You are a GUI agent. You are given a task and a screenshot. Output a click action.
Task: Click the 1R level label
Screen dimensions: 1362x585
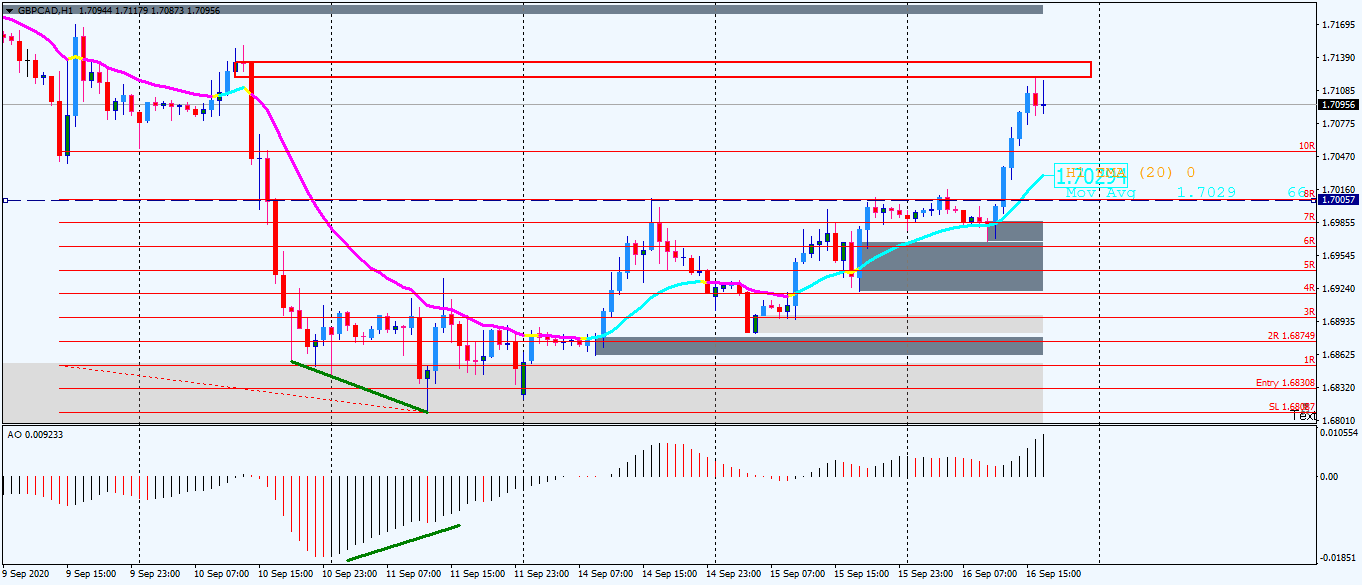click(1308, 359)
